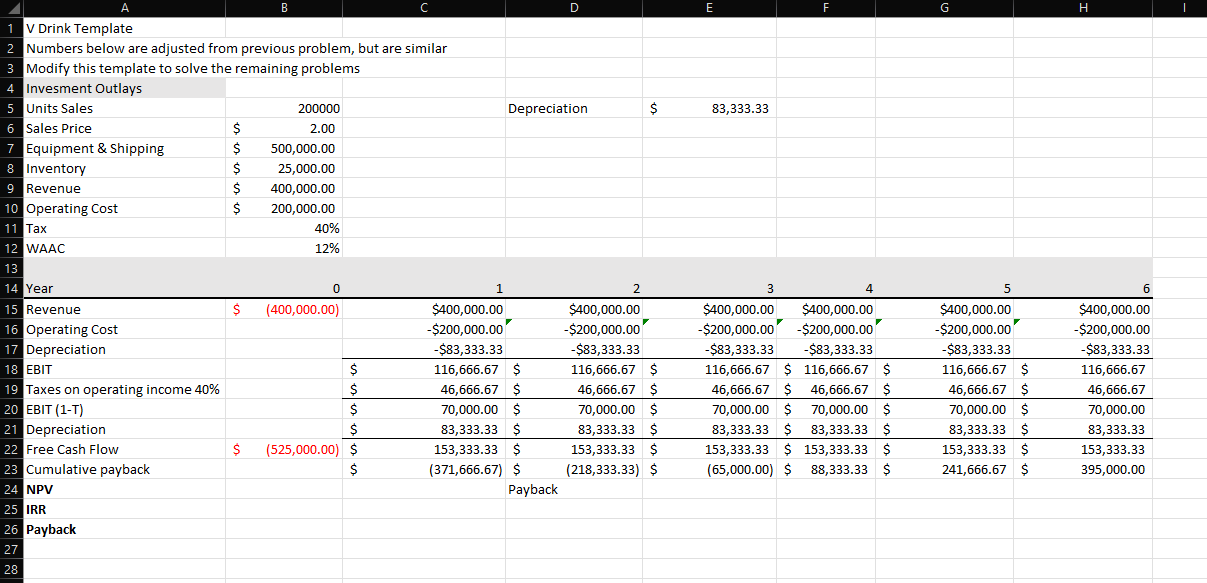Click comment flag on year 5 Operating Cost
Screen dimensions: 1207x583
coord(1018,322)
